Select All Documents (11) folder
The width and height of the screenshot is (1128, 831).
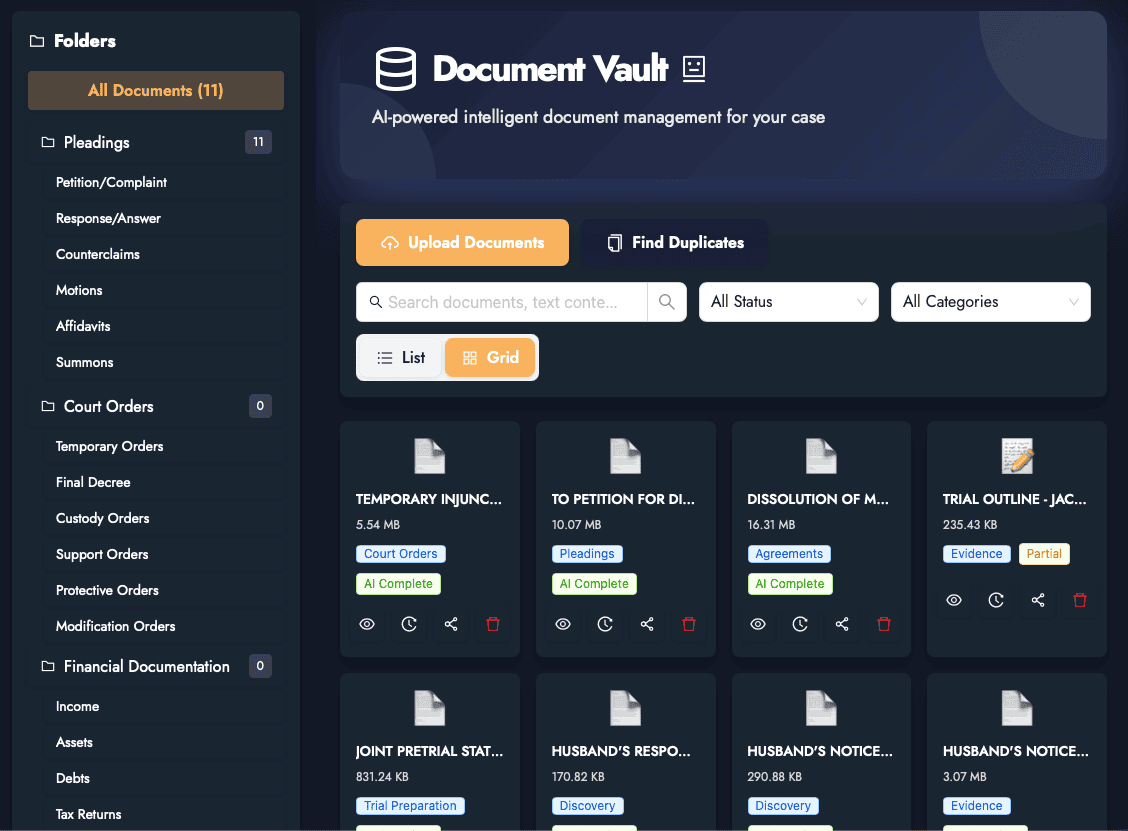coord(156,90)
